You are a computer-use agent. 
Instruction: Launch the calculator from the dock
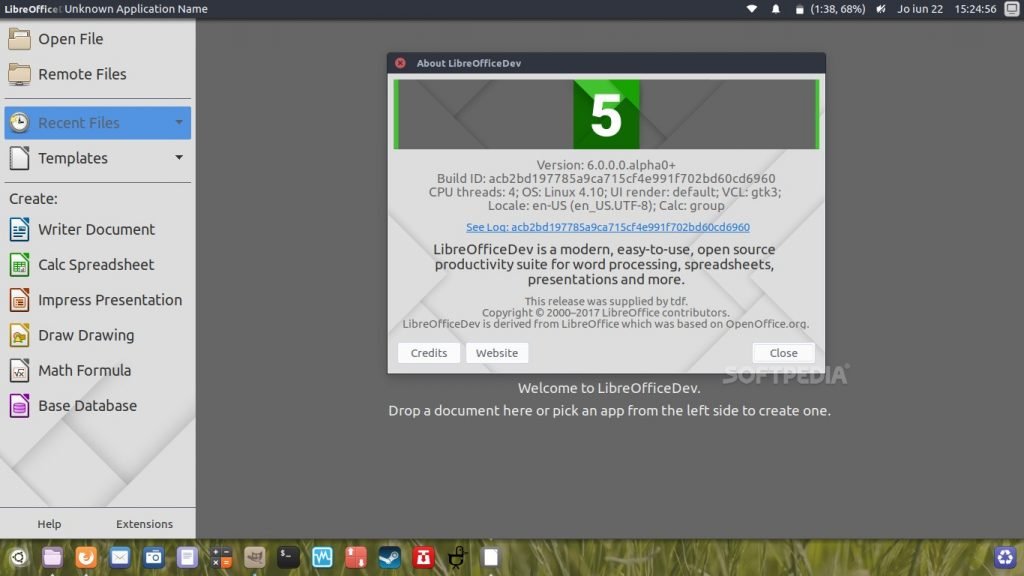221,557
